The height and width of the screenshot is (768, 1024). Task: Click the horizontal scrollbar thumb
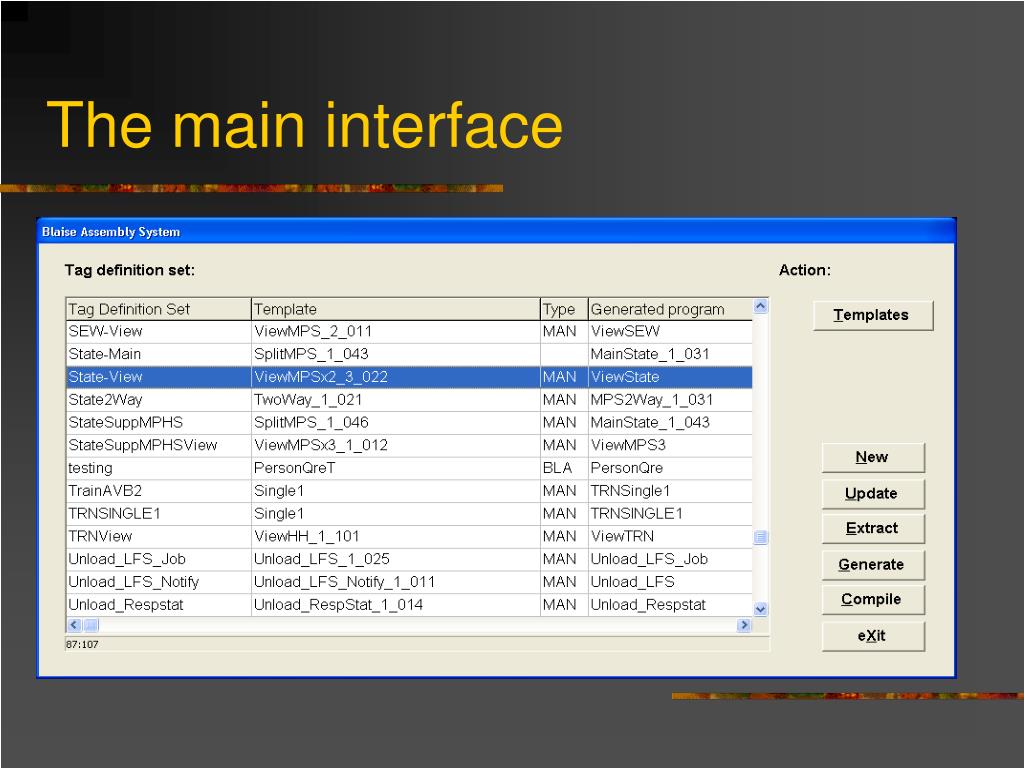click(91, 625)
